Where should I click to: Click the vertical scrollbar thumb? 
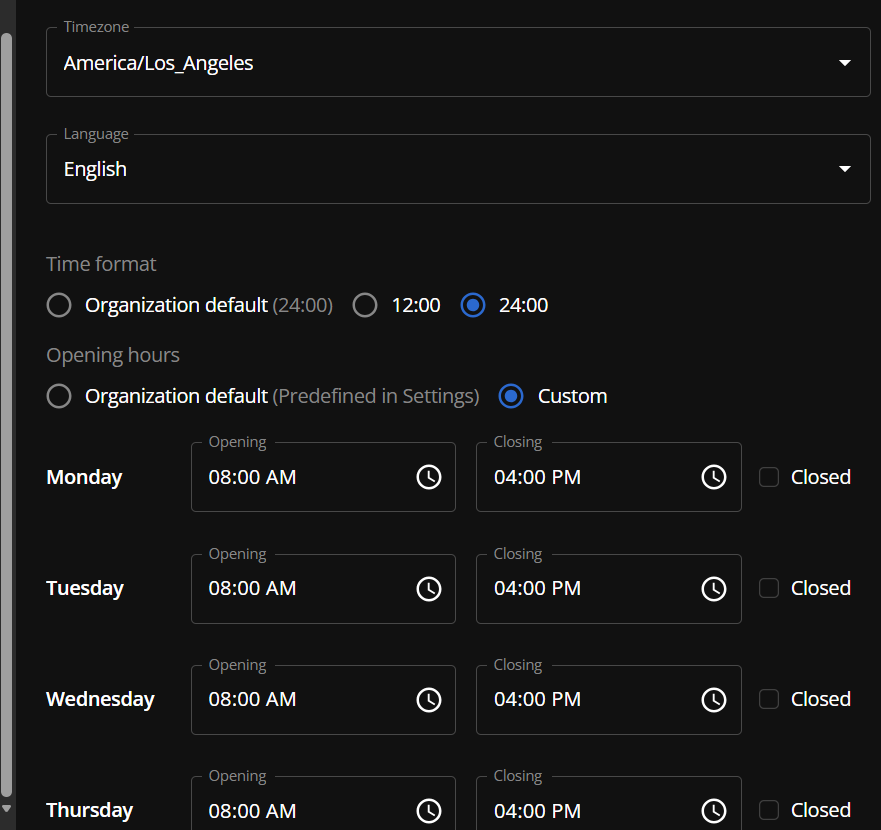point(6,415)
